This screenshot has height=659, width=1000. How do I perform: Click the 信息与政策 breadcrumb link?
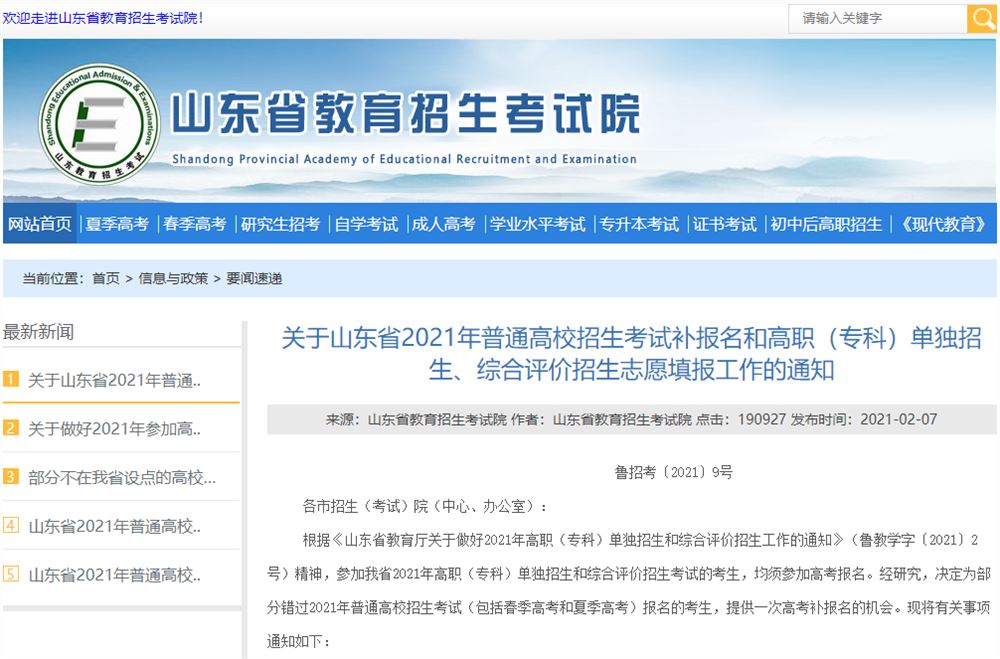coord(173,278)
